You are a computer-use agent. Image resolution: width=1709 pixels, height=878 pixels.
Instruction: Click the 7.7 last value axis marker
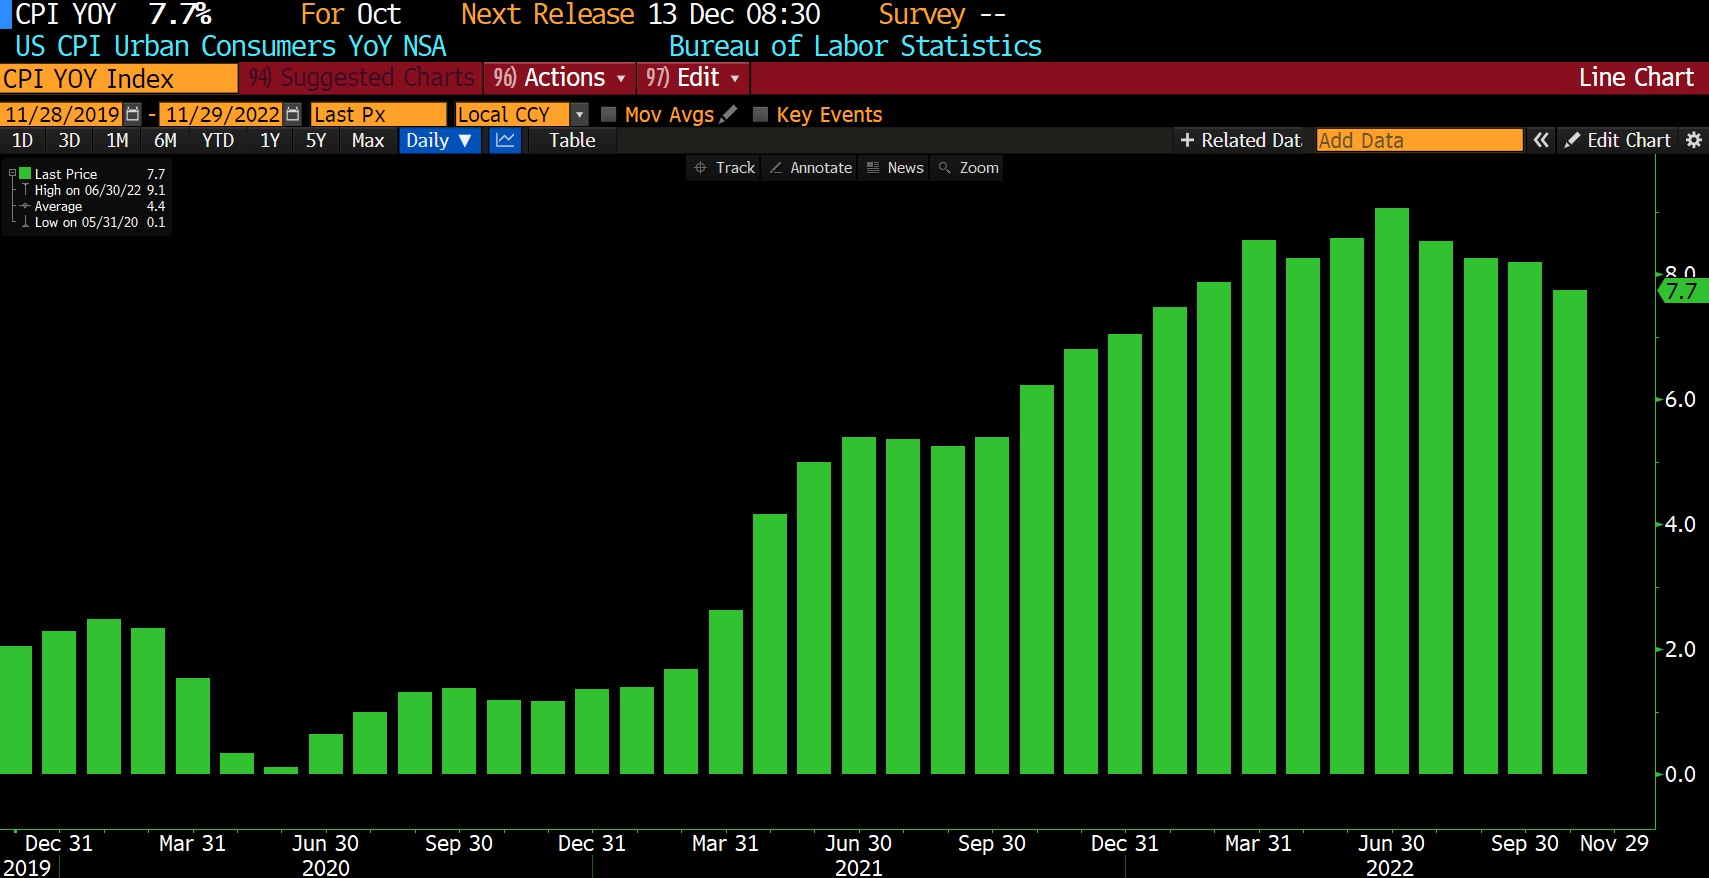(1684, 291)
